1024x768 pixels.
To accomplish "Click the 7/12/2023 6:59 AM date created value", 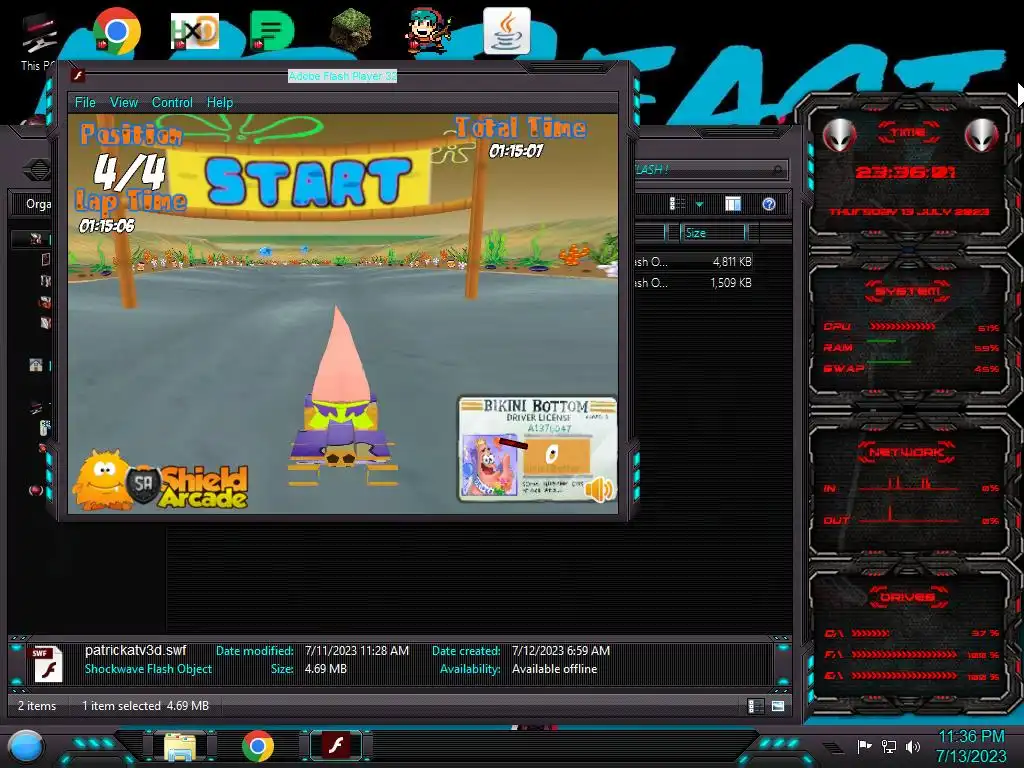I will point(561,651).
